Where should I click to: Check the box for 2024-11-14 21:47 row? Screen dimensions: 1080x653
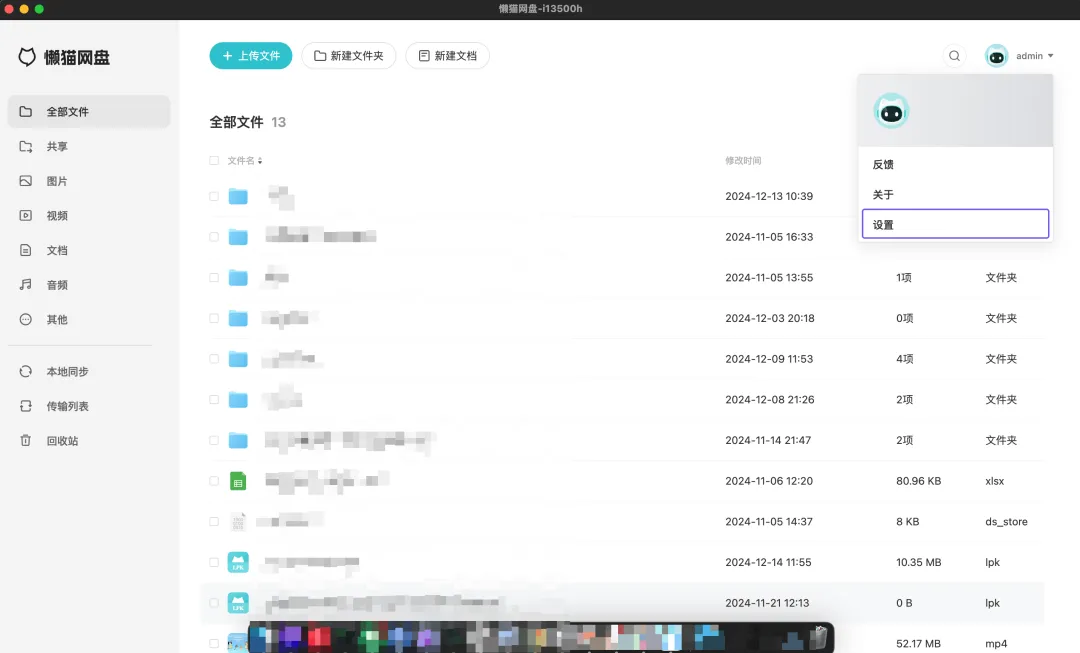(214, 440)
